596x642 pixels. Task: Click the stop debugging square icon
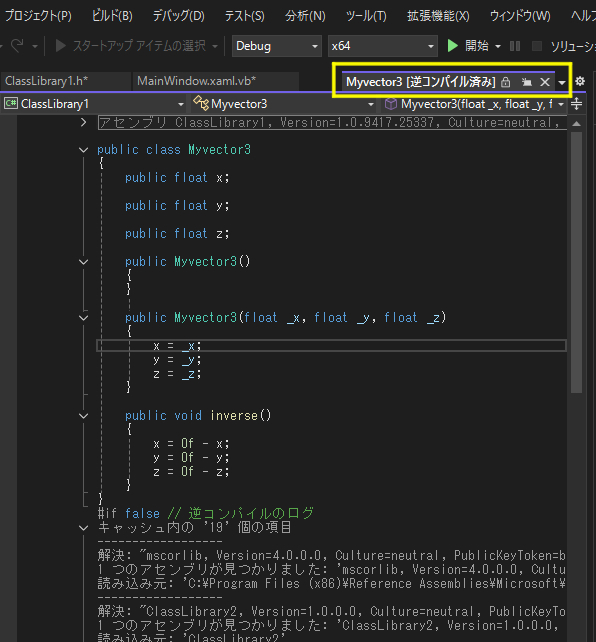pyautogui.click(x=537, y=46)
